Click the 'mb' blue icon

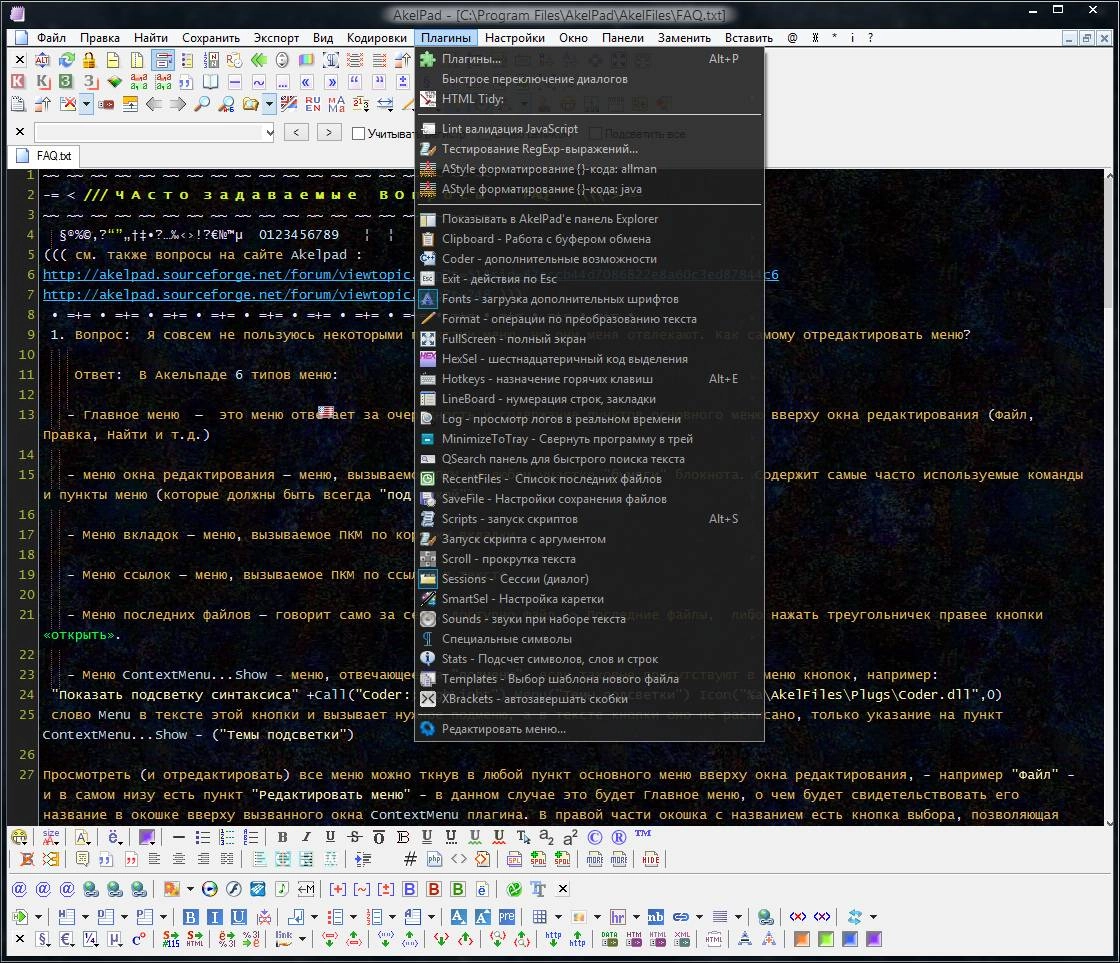(655, 917)
